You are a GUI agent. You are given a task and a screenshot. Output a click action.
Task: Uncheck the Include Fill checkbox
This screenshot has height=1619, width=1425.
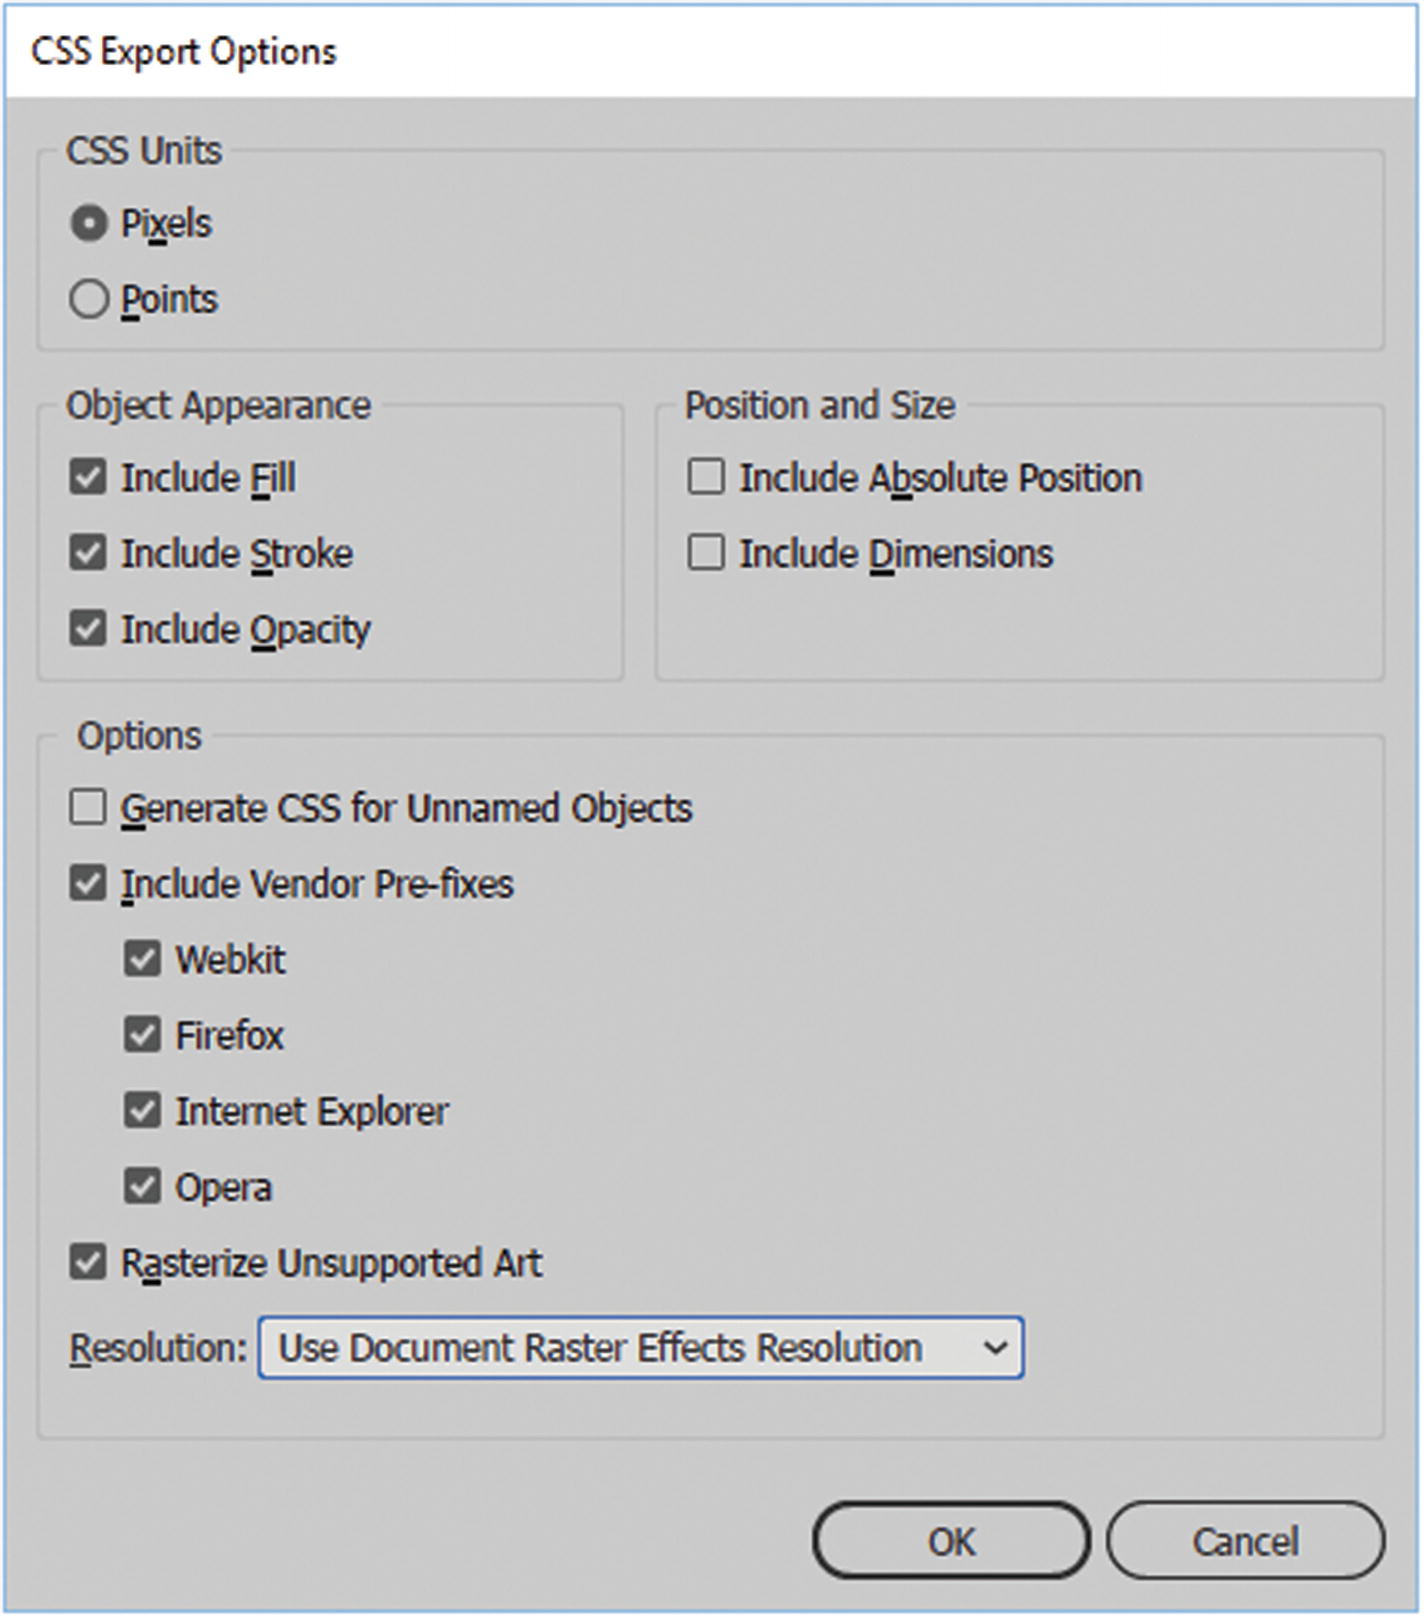coord(88,477)
